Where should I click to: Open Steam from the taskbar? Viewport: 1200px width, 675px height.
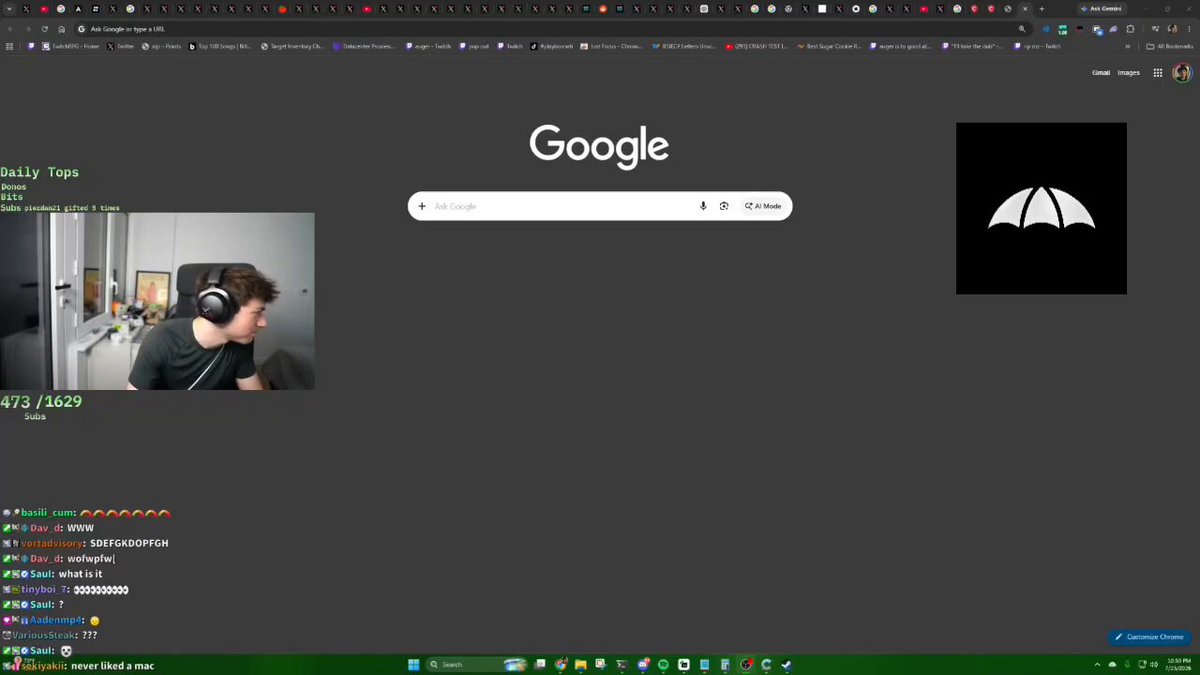click(x=786, y=664)
